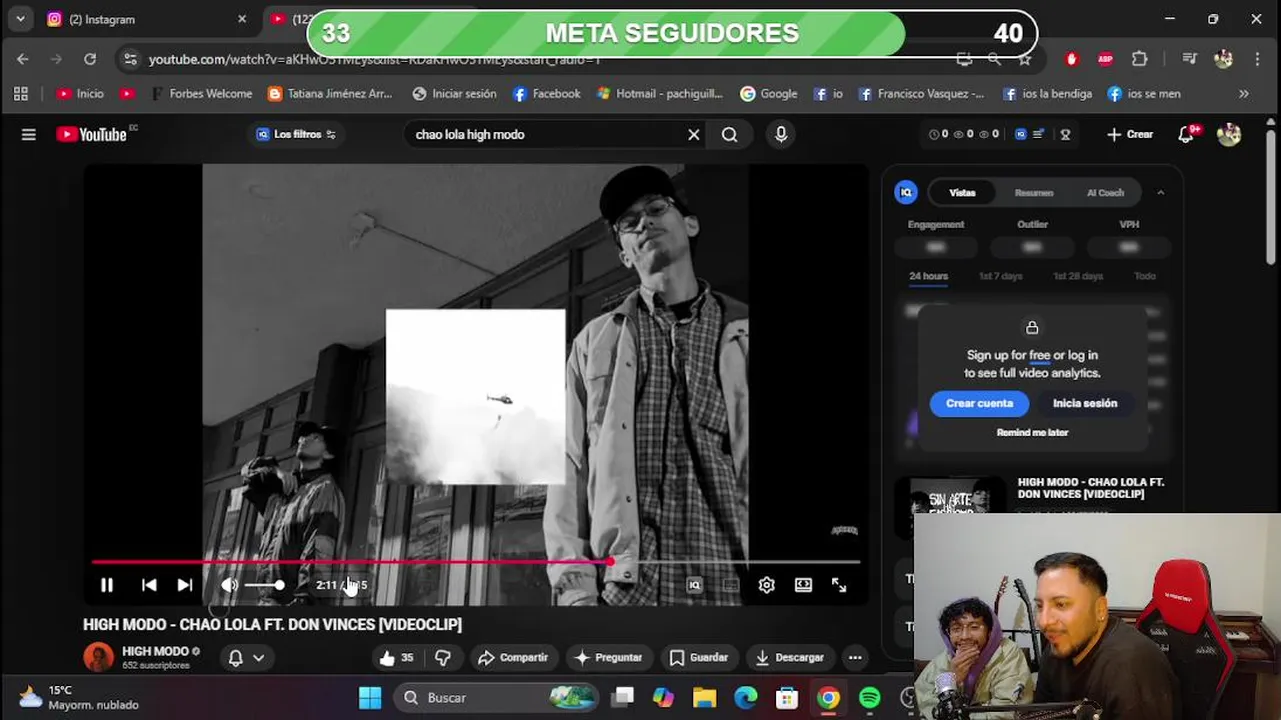Click the Crear cuenta button
This screenshot has width=1281, height=720.
coord(979,403)
